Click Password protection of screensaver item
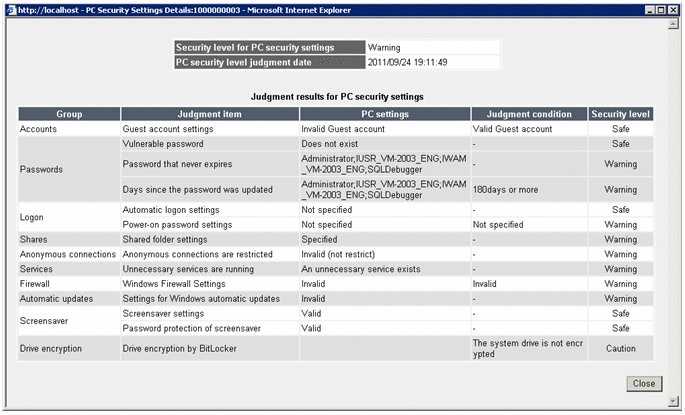685x415 pixels. [210, 329]
